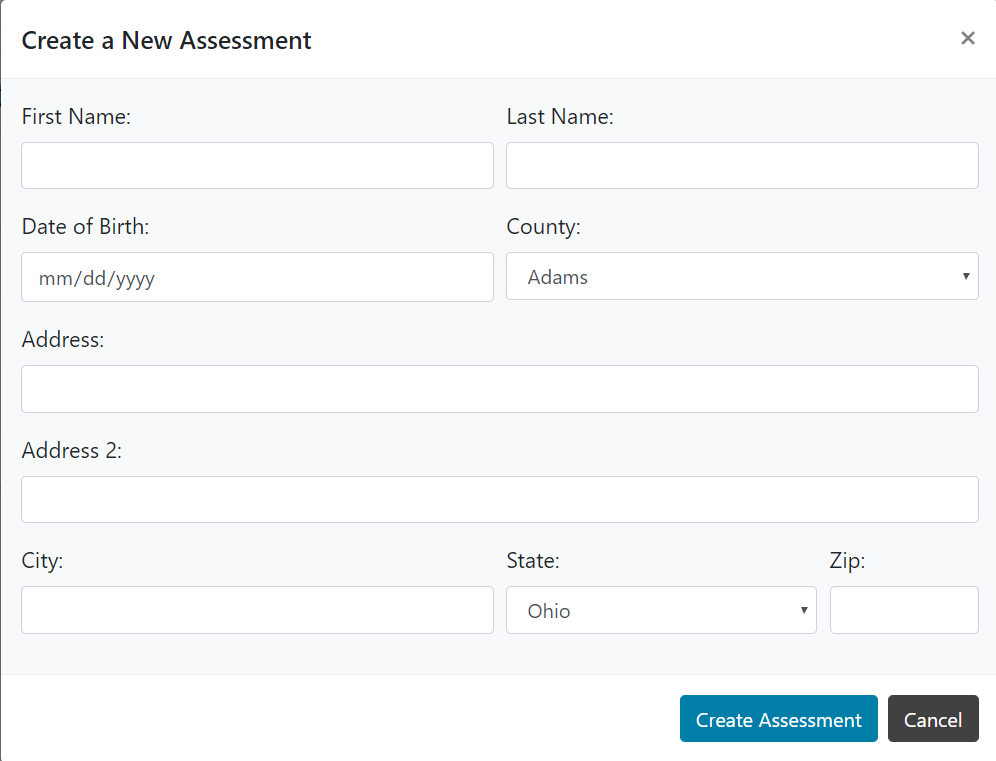The height and width of the screenshot is (761, 996).
Task: Click the "Last Name:" label text
Action: [x=560, y=117]
